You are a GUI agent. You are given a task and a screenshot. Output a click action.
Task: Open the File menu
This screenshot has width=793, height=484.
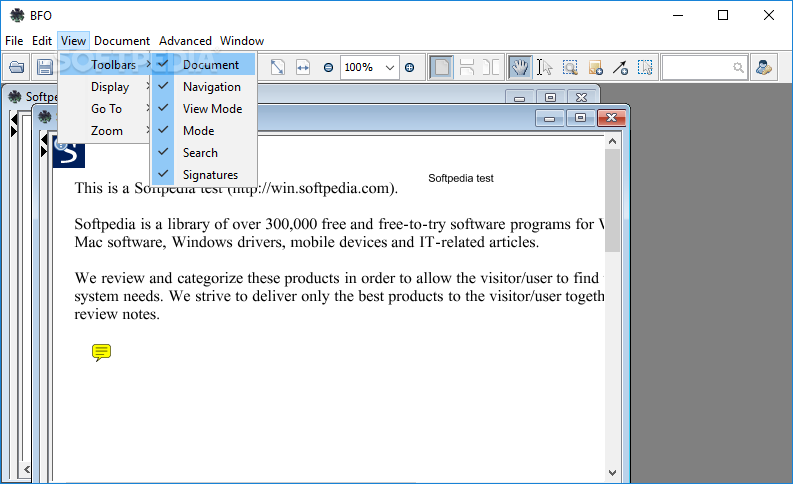pos(14,40)
